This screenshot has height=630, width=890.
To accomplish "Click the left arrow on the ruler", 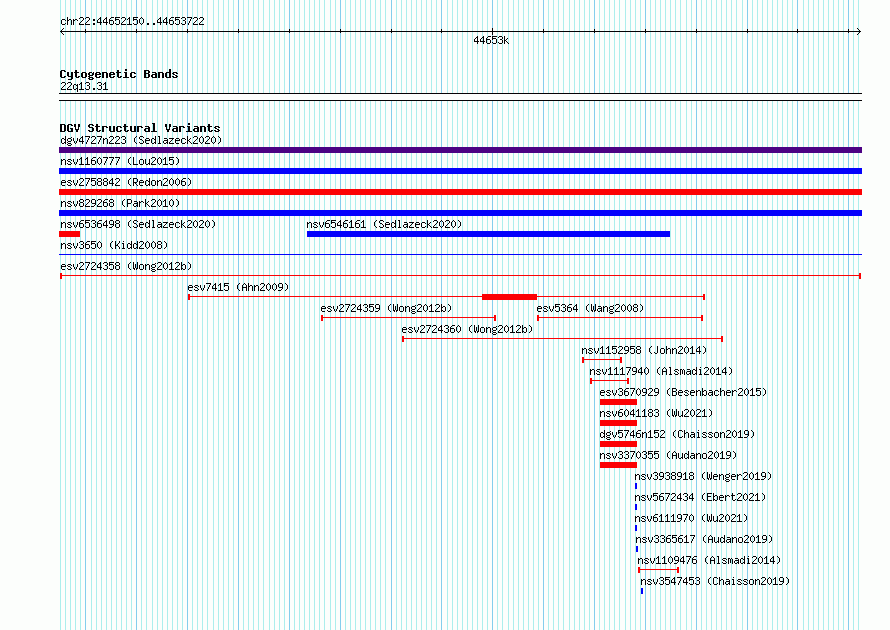I will click(62, 32).
